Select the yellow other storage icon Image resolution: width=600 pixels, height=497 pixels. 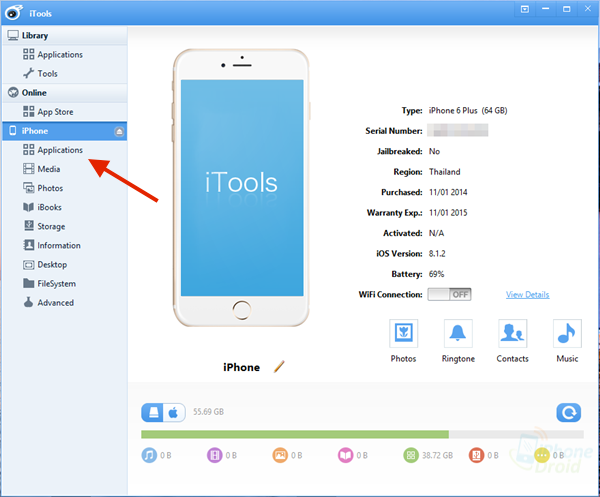542,455
